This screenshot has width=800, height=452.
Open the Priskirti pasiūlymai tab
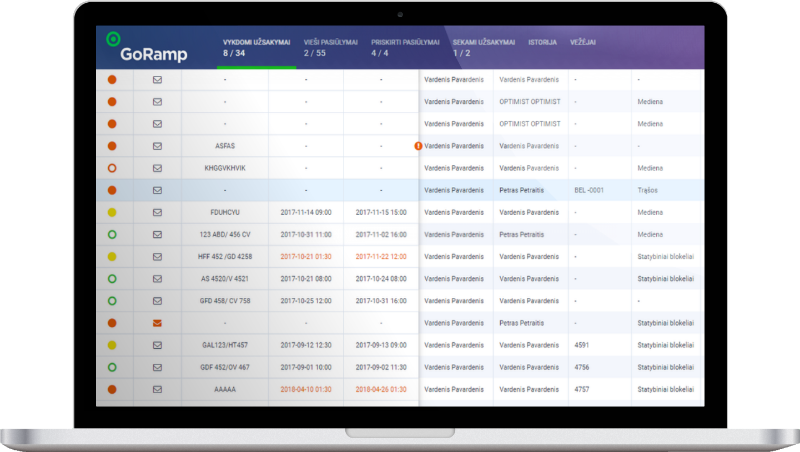[x=405, y=47]
